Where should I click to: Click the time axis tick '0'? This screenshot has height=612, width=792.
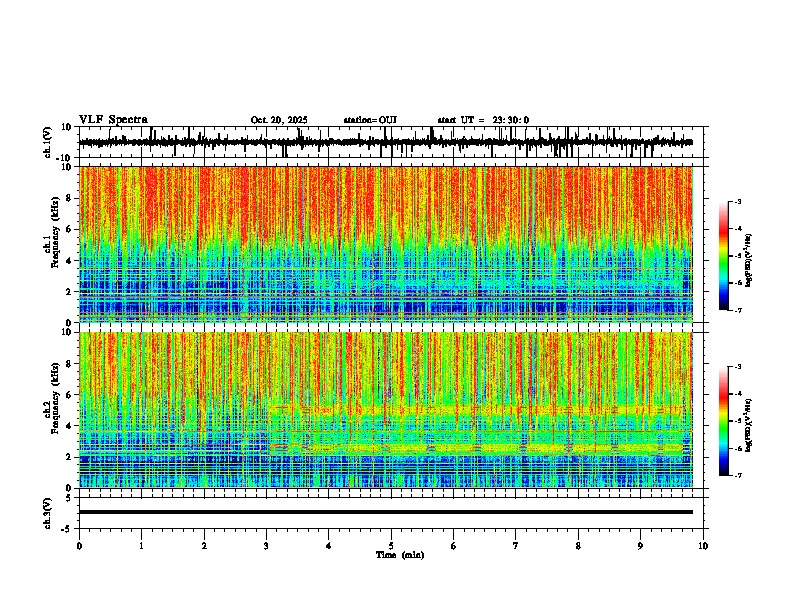pyautogui.click(x=79, y=546)
